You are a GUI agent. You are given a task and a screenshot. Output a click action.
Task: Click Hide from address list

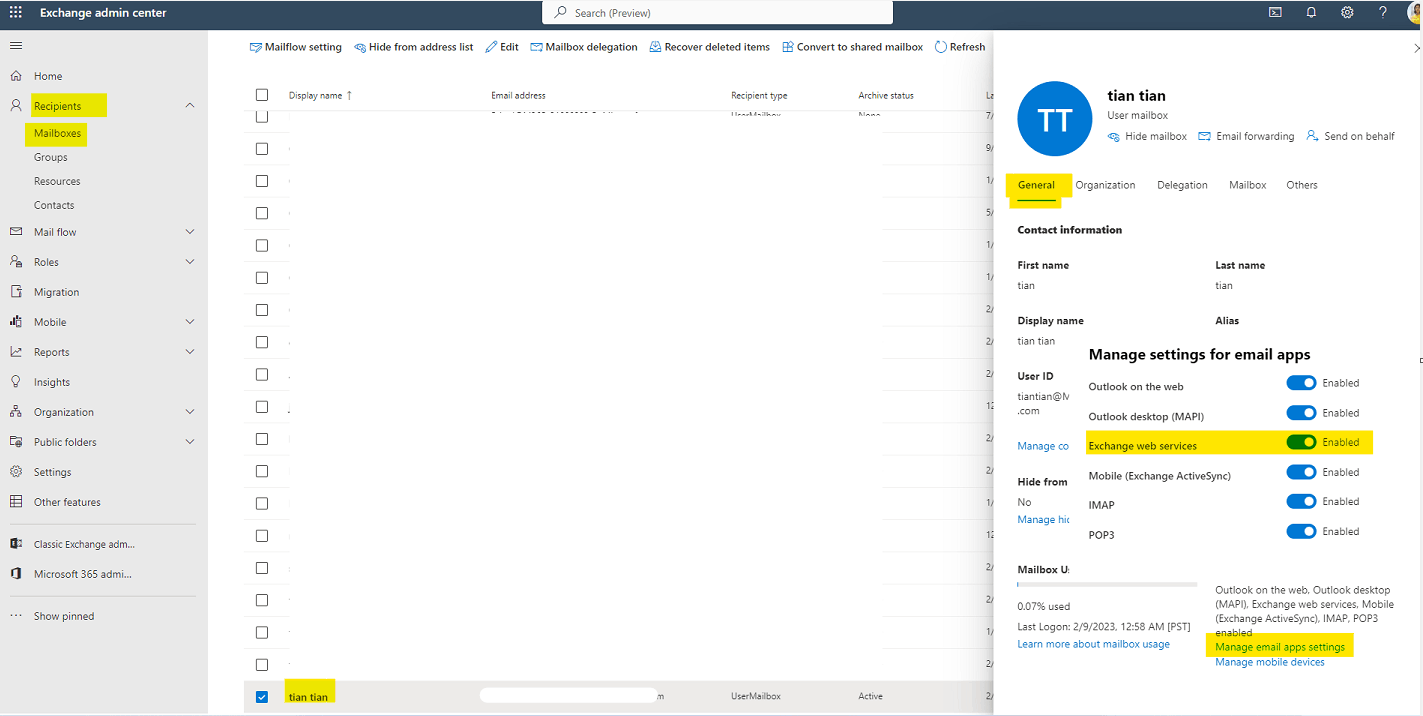(x=414, y=47)
